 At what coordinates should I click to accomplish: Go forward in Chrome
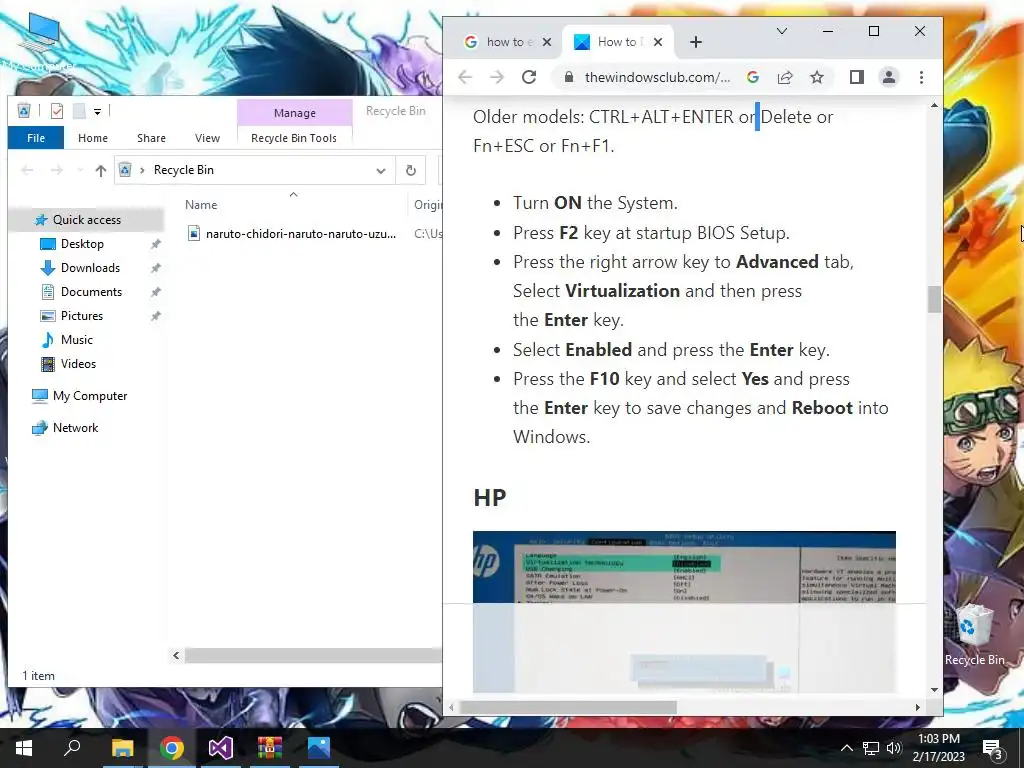[497, 77]
